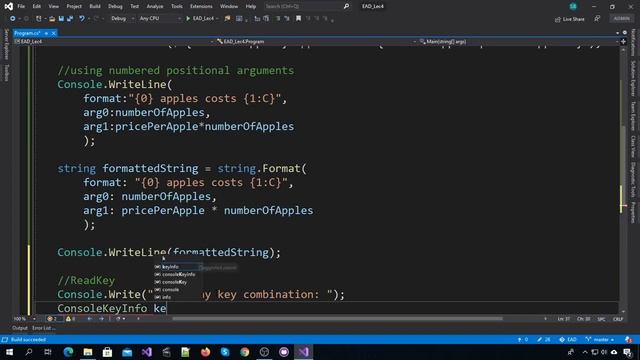Click the search magnifier icon in title bar
Viewport: 640px width, 360px height.
click(346, 7)
